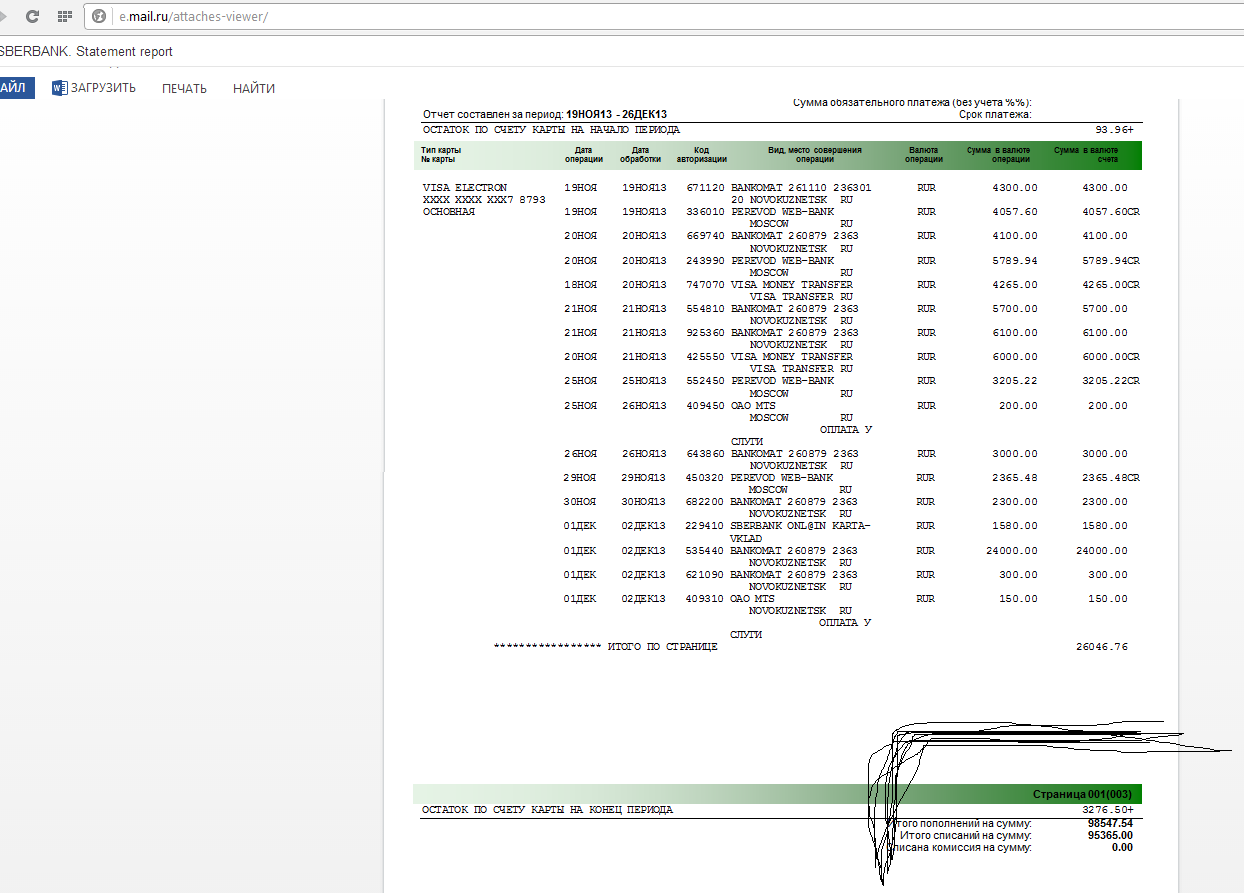The image size is (1244, 893).
Task: Select the account amount 4057.60CR
Action: (x=1110, y=212)
